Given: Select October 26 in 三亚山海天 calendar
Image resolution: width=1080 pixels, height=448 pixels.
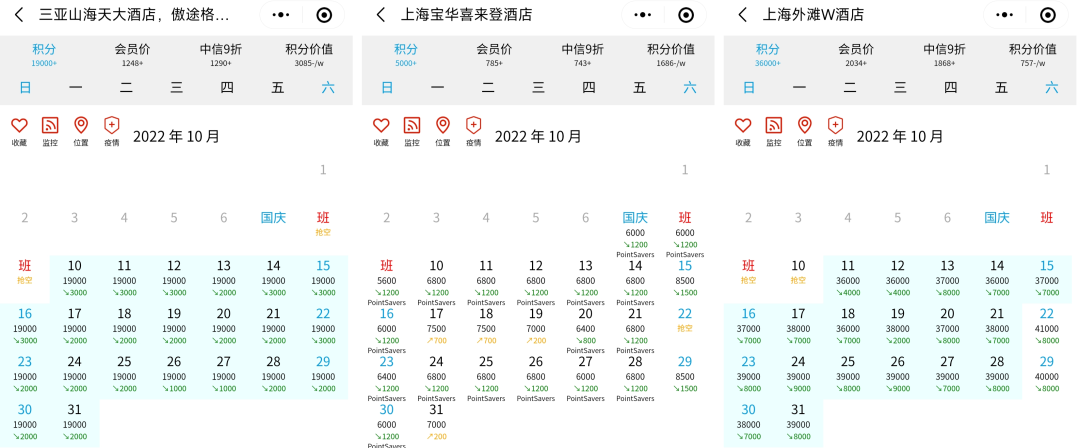Looking at the screenshot, I should [174, 375].
